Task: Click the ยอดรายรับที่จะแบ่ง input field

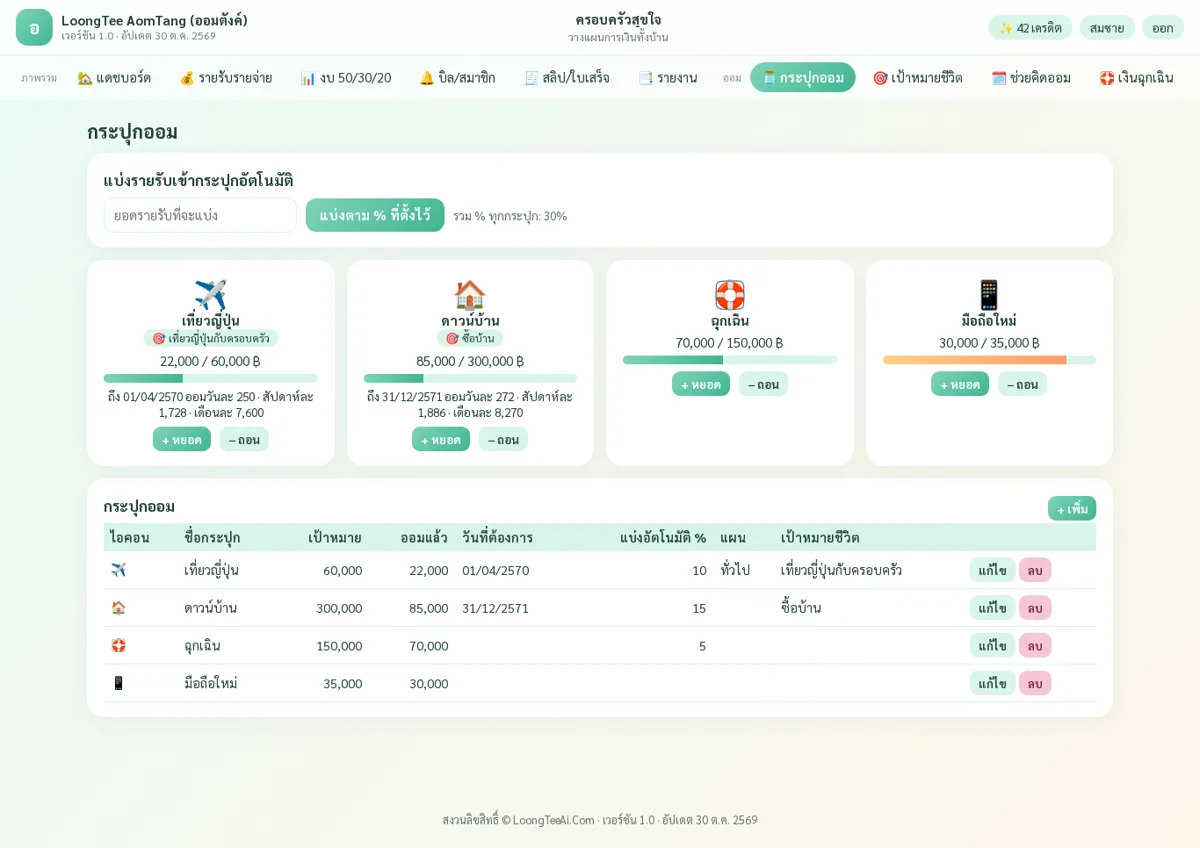Action: pyautogui.click(x=200, y=215)
